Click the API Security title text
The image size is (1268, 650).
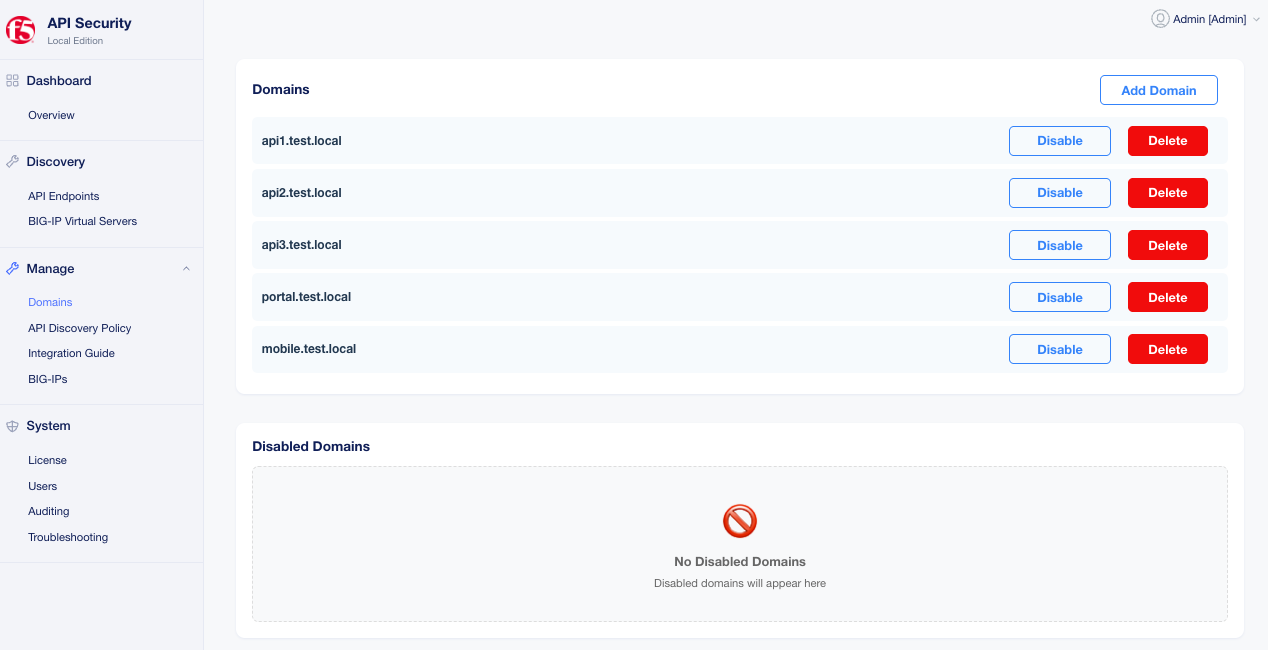[89, 23]
